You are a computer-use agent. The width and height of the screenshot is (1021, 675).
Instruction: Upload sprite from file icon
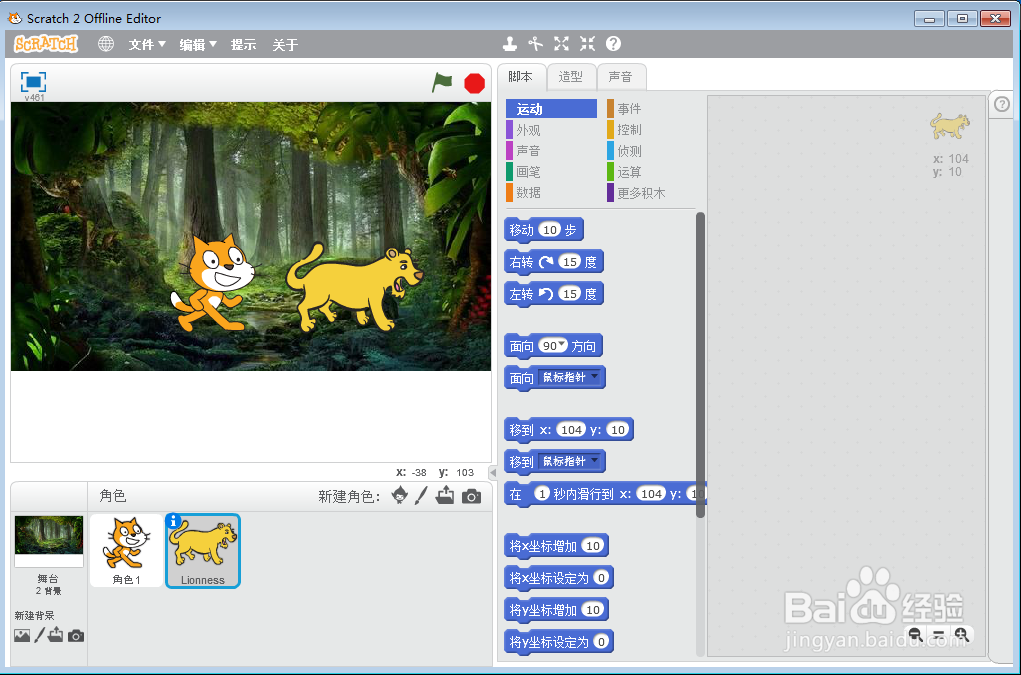pos(445,495)
